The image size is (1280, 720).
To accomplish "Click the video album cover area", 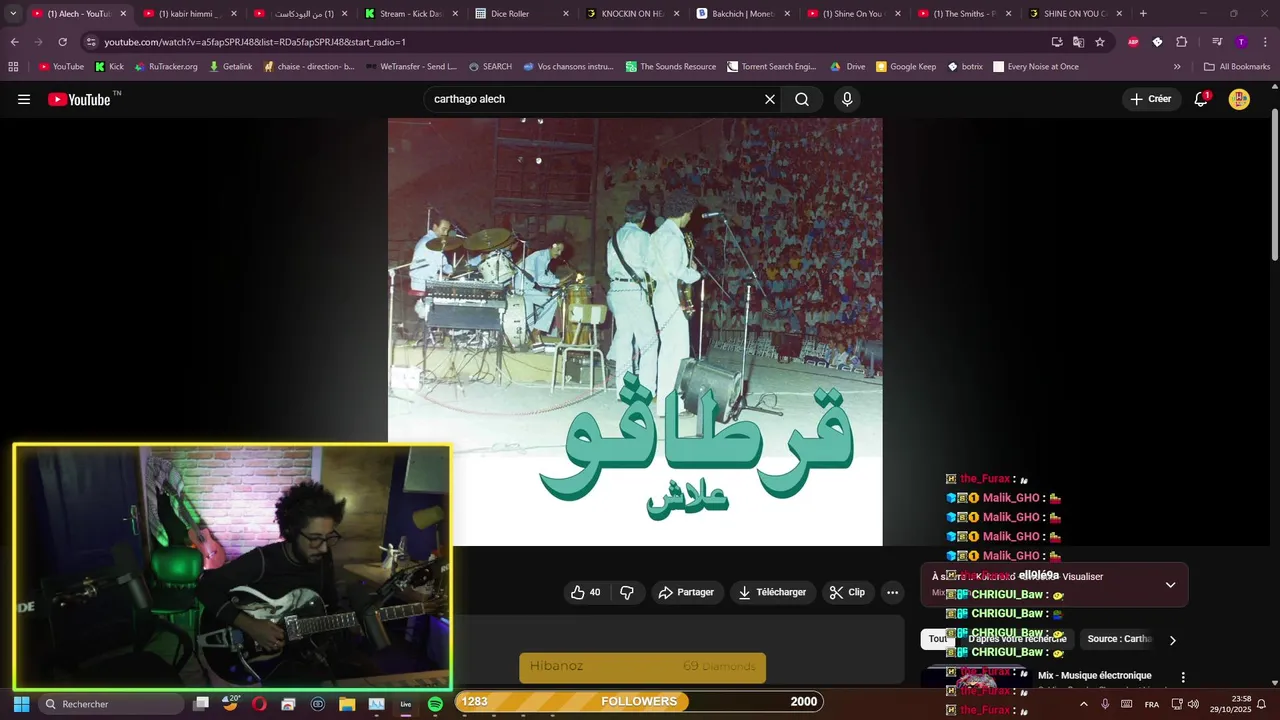I will pos(635,332).
